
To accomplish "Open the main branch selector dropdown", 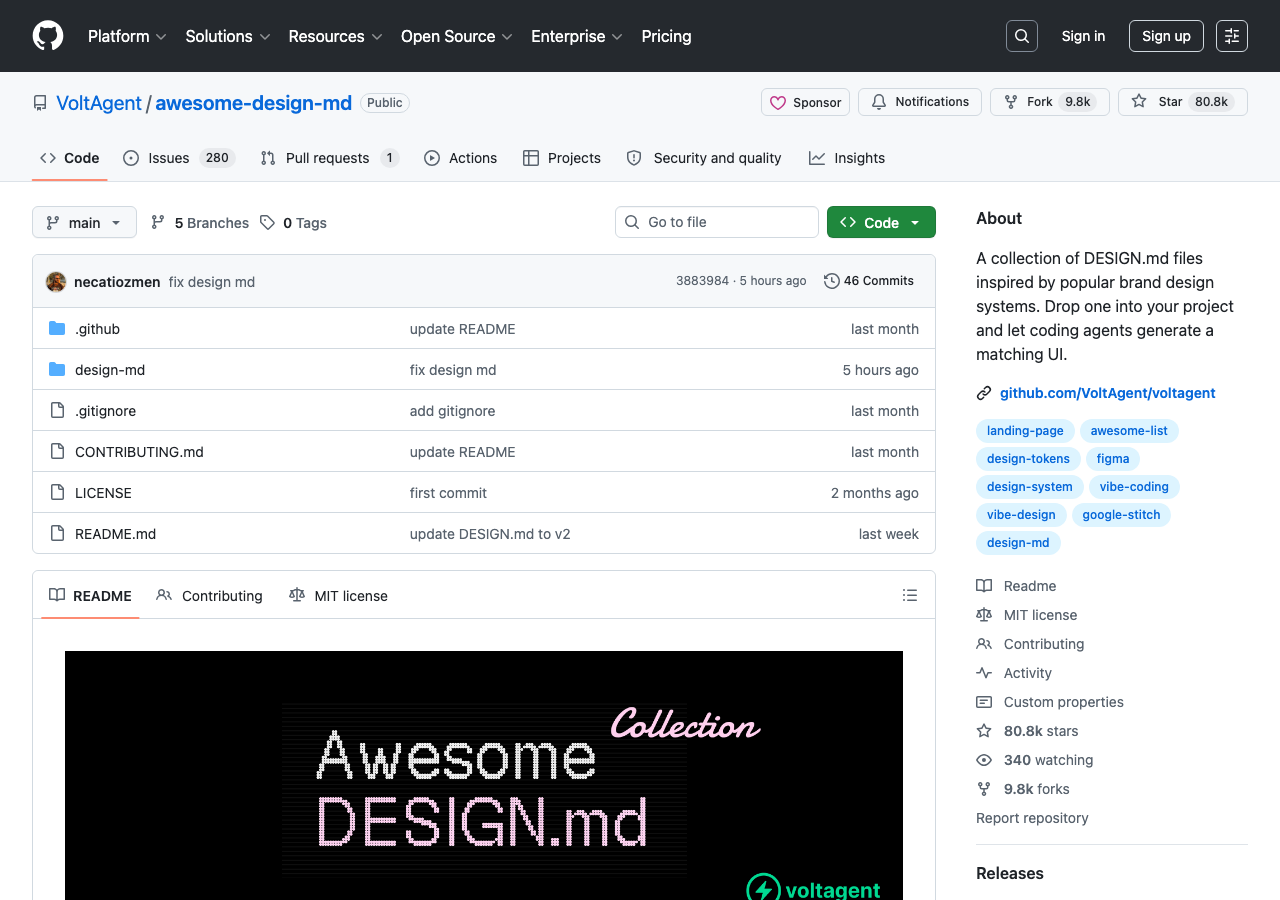I will [84, 222].
